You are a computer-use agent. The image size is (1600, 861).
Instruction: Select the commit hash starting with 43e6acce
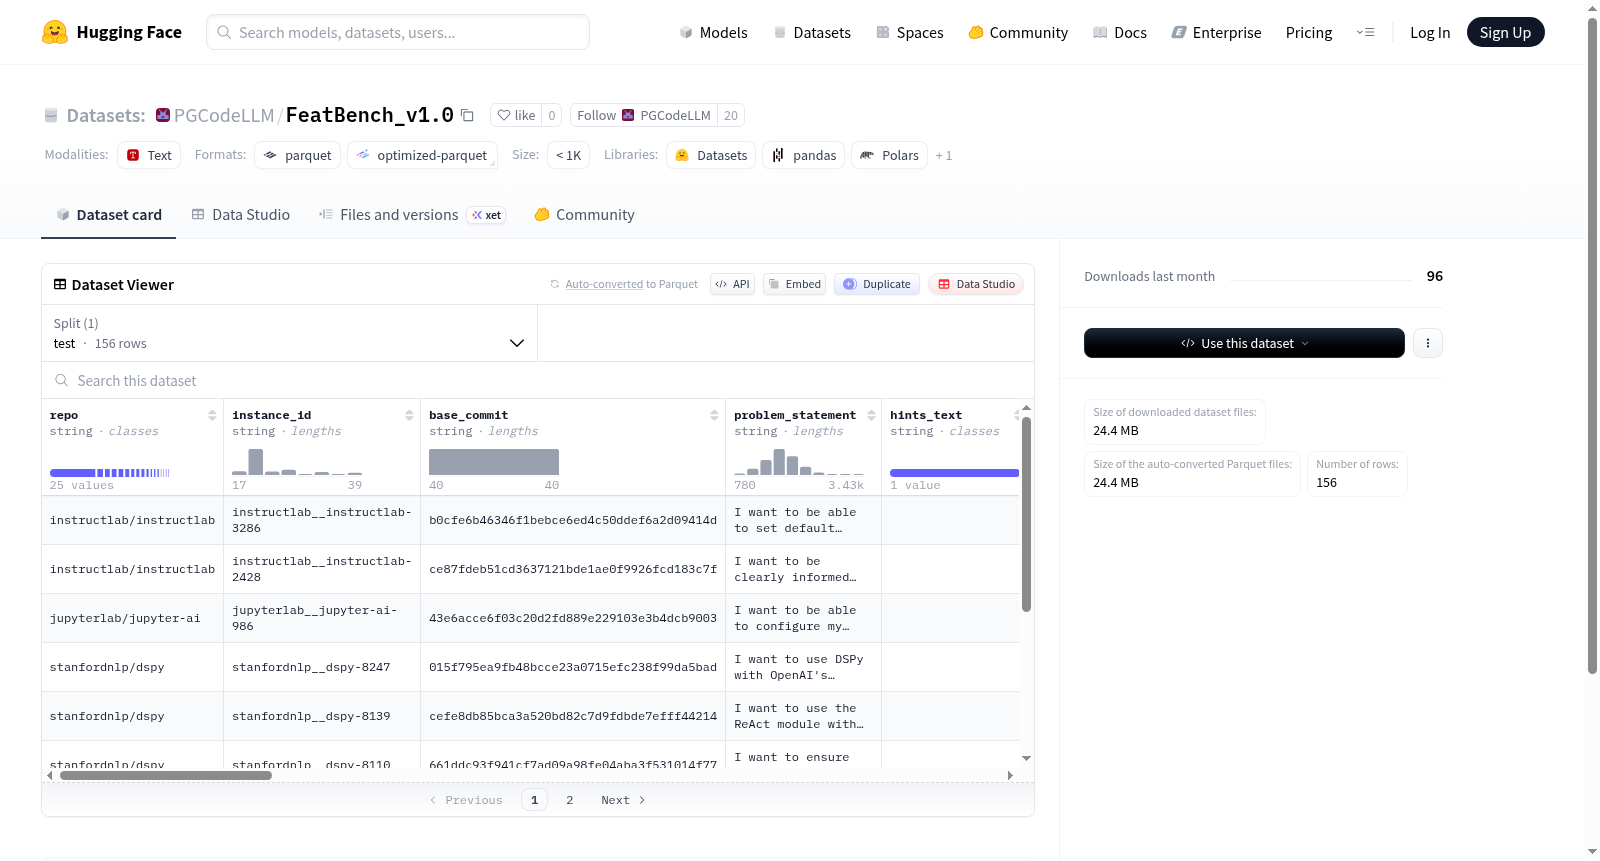[x=573, y=618]
